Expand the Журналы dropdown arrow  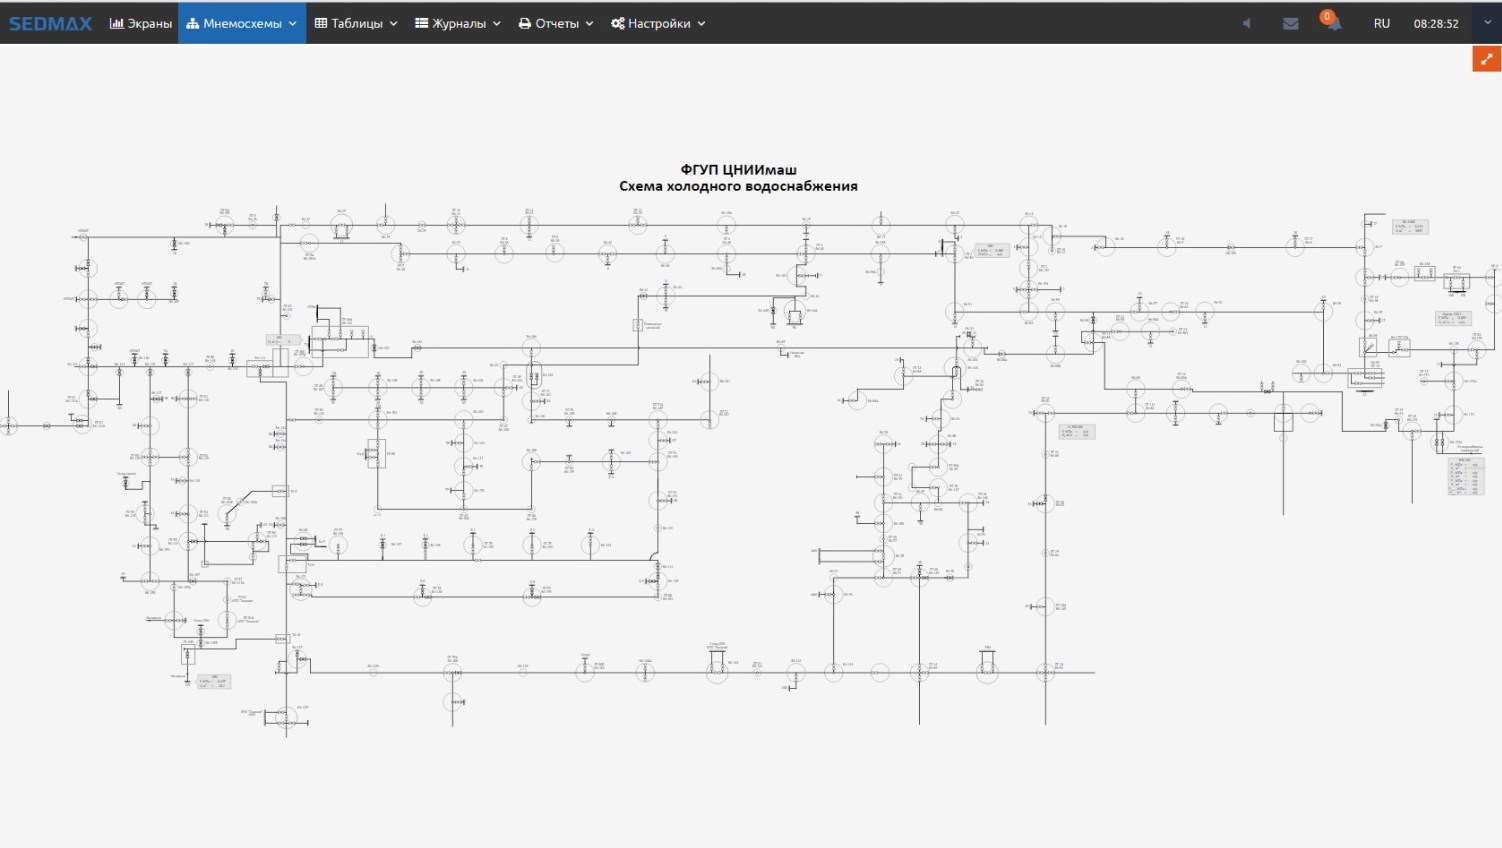(497, 24)
